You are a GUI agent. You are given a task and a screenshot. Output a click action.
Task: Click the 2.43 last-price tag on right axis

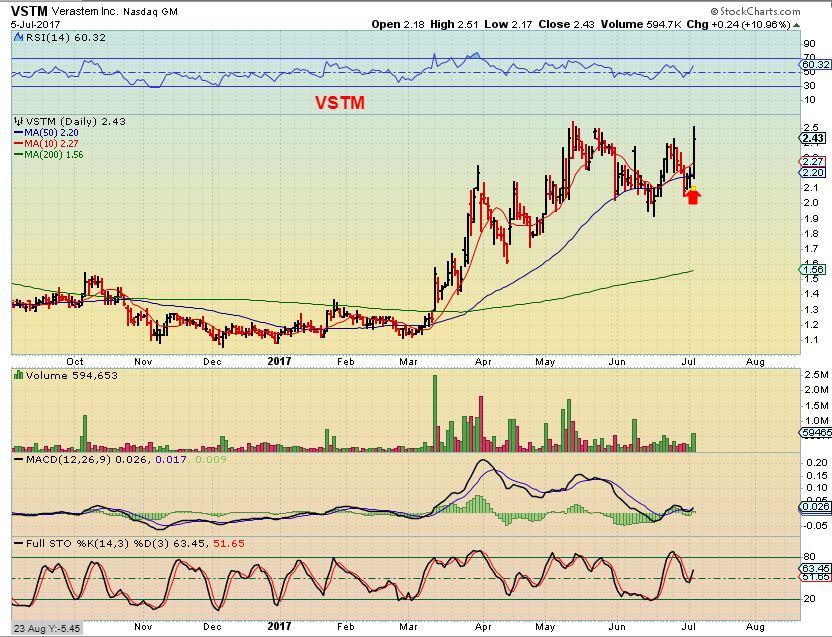pos(813,139)
